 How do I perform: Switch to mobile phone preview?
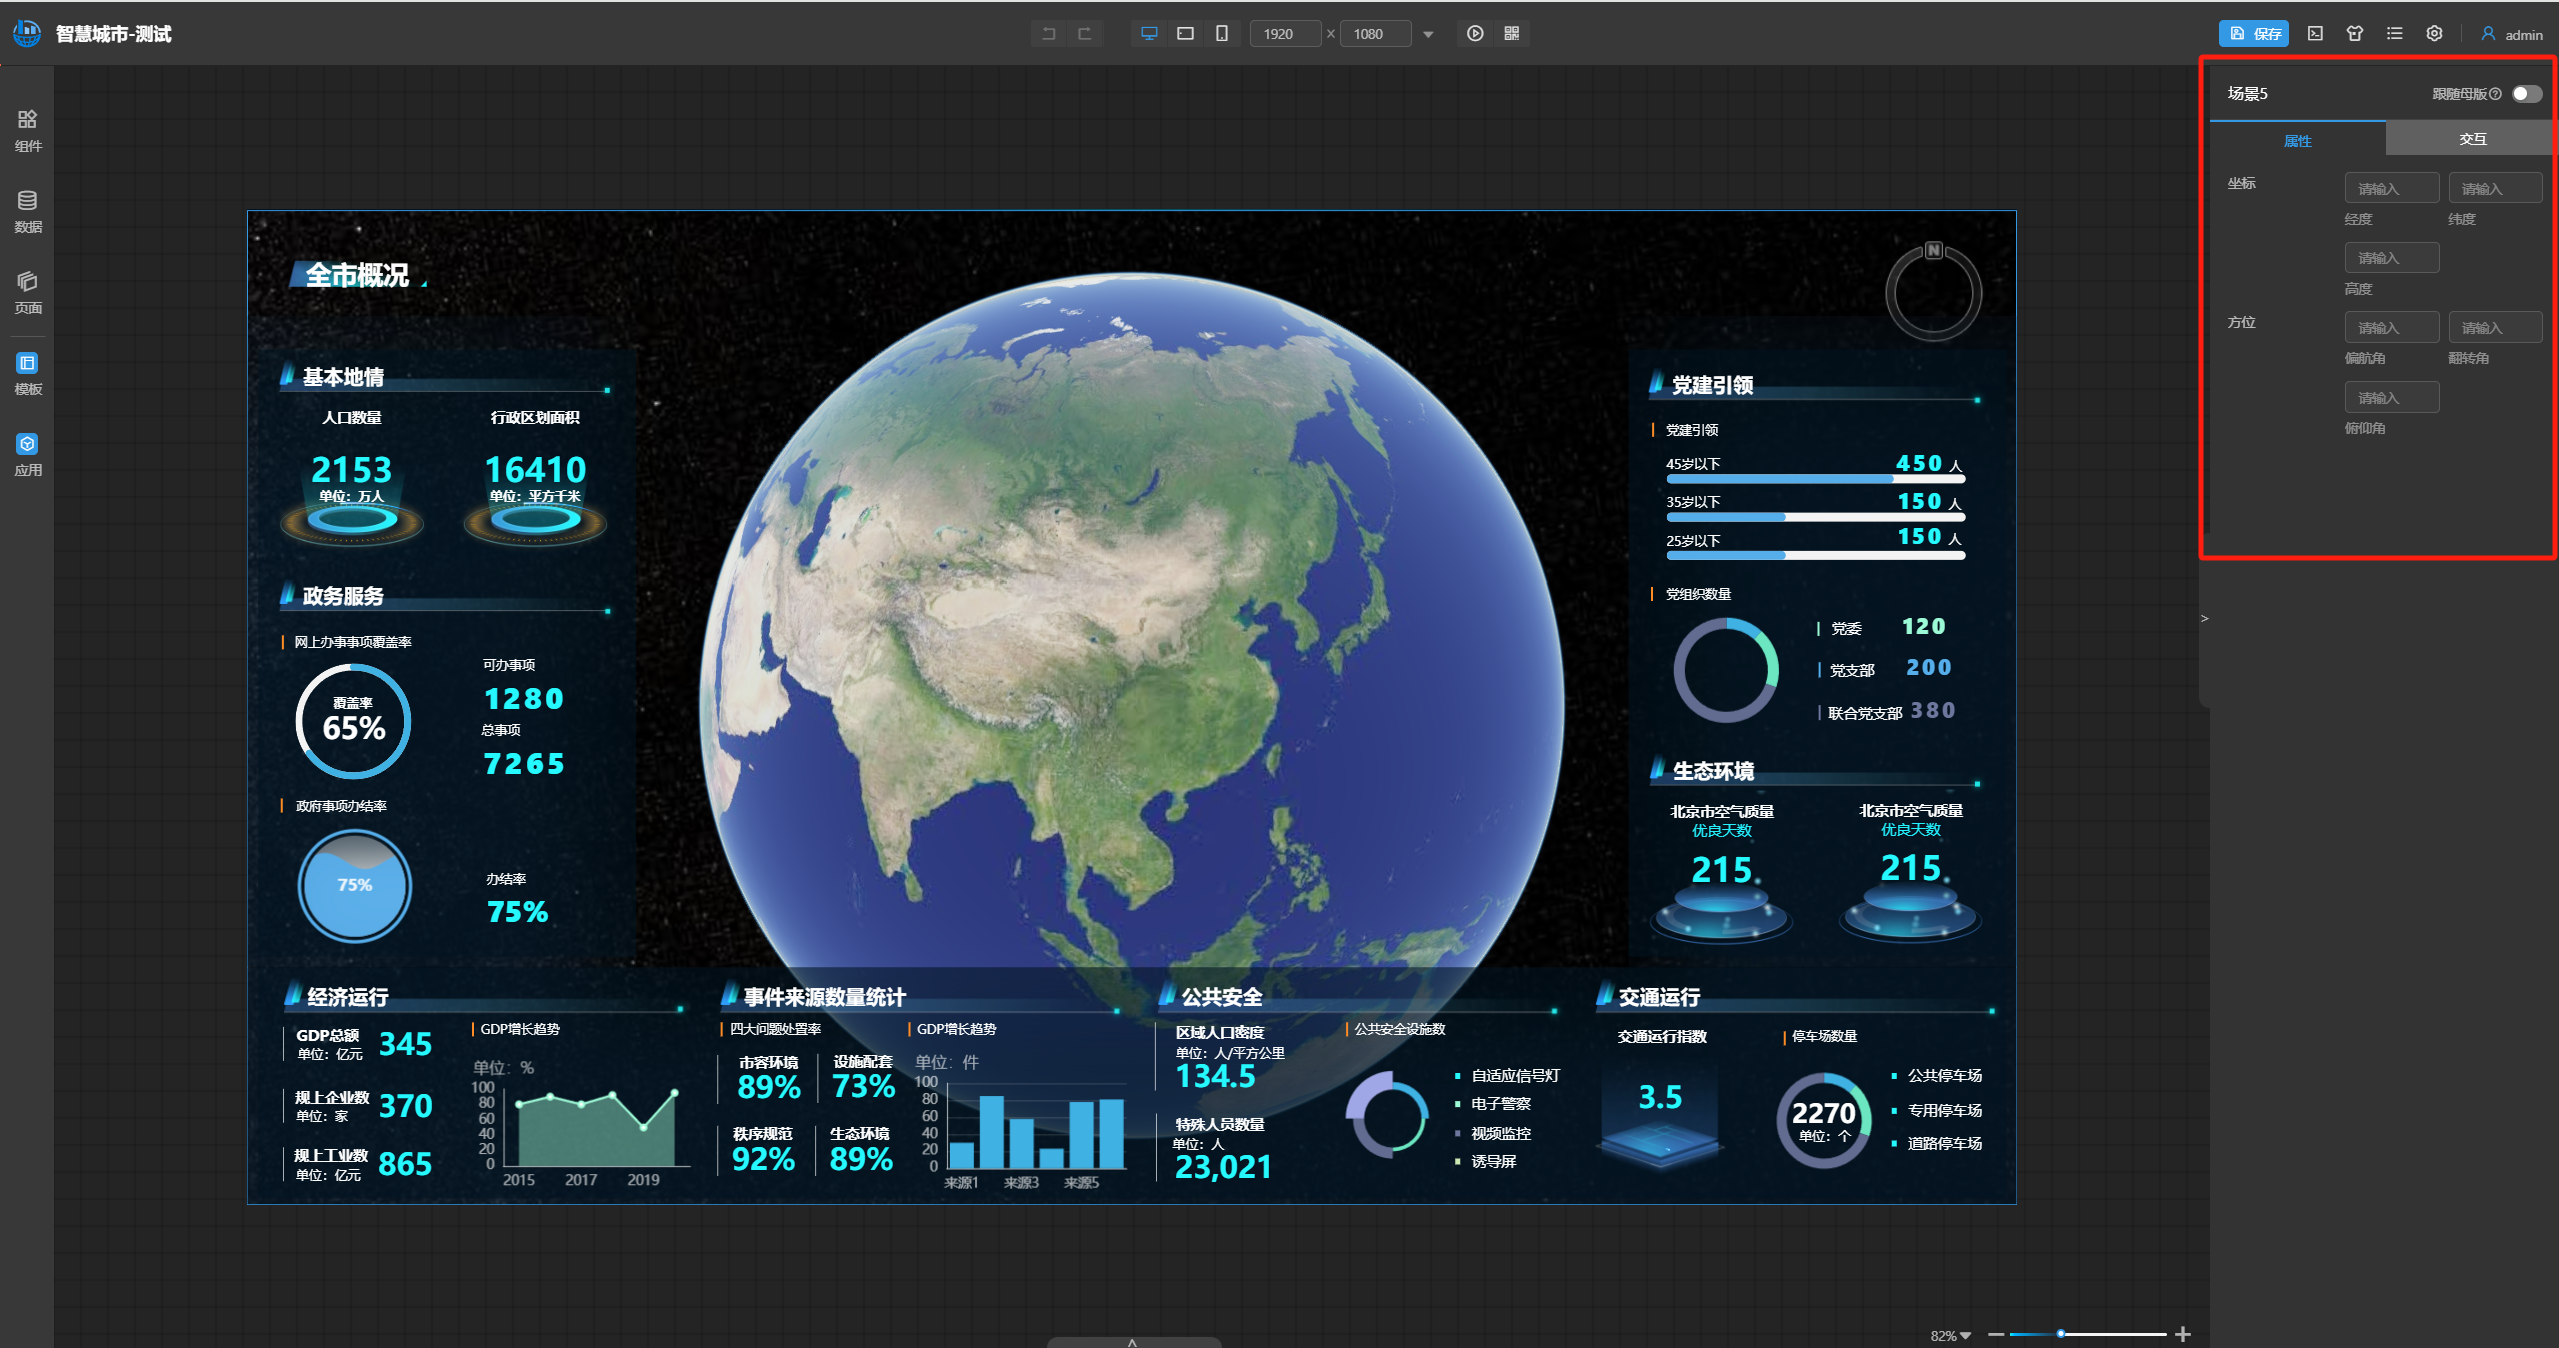(1221, 34)
